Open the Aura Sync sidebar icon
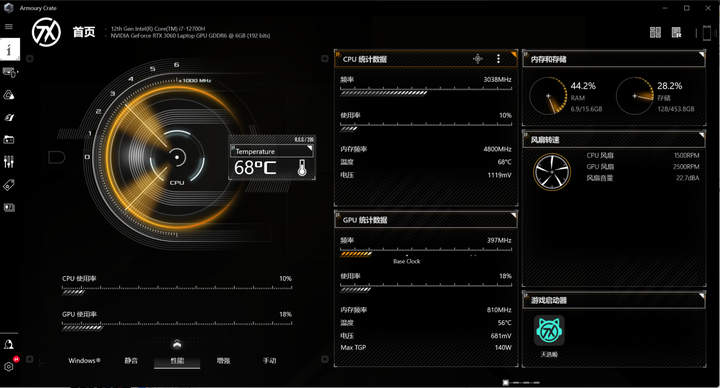Image resolution: width=720 pixels, height=388 pixels. click(x=9, y=95)
